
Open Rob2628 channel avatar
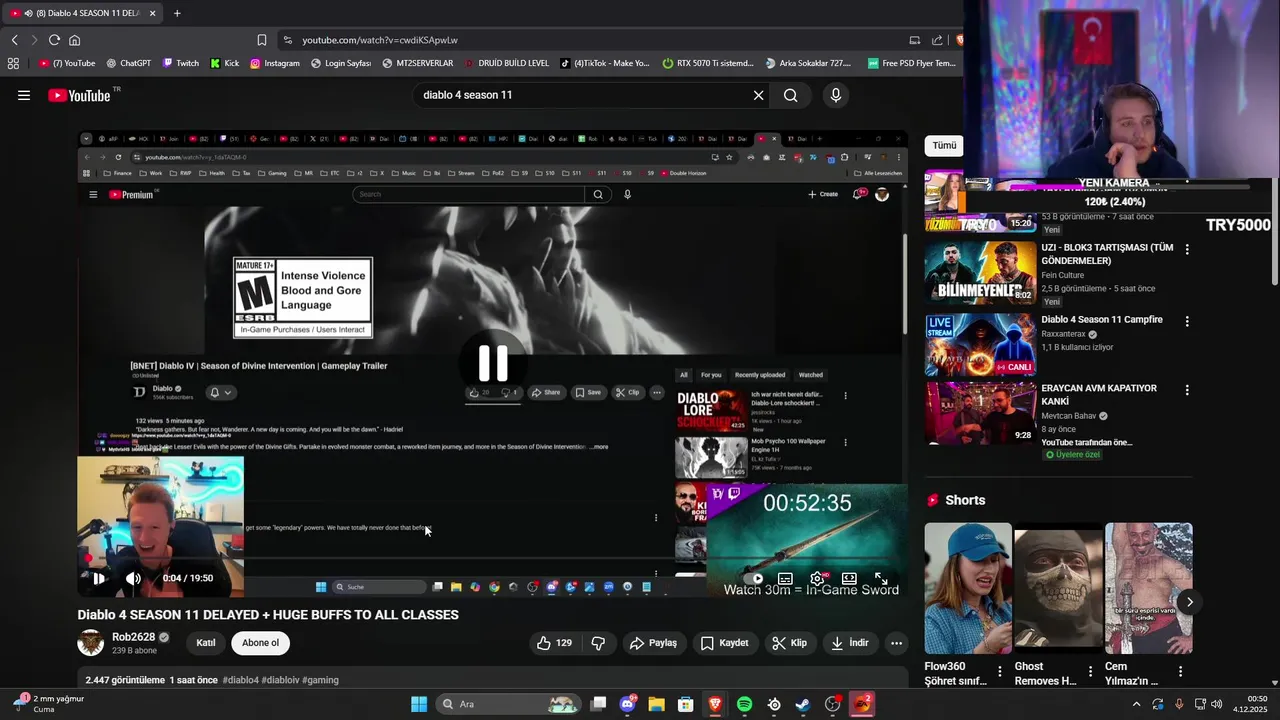coord(91,643)
